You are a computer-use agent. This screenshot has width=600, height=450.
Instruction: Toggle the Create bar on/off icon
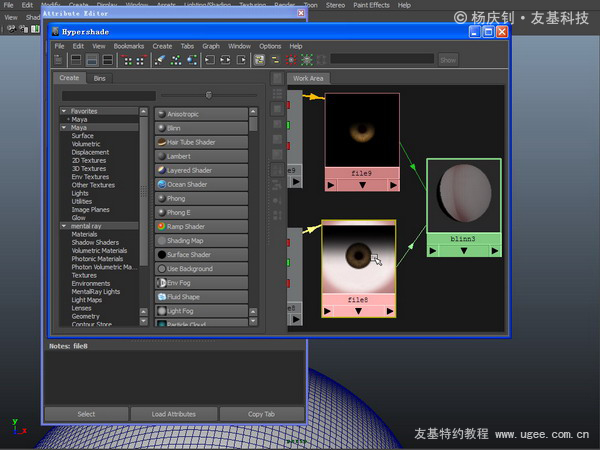click(x=58, y=60)
